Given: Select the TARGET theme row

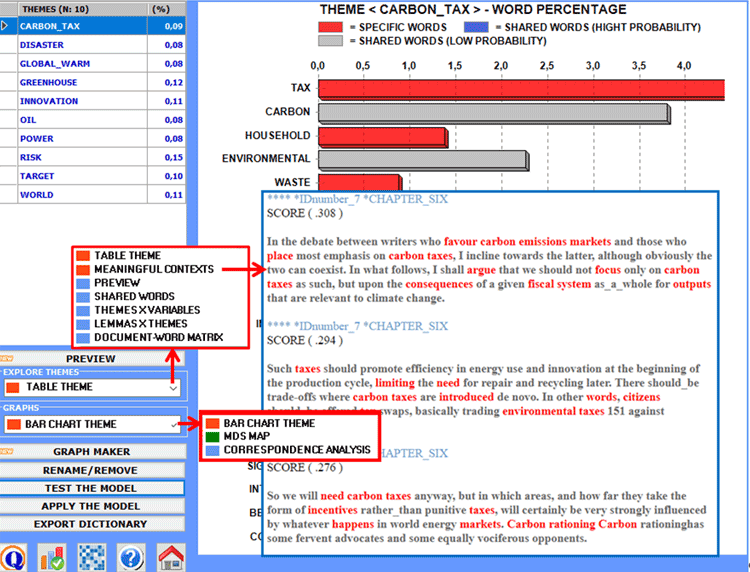Looking at the screenshot, I should click(x=93, y=176).
